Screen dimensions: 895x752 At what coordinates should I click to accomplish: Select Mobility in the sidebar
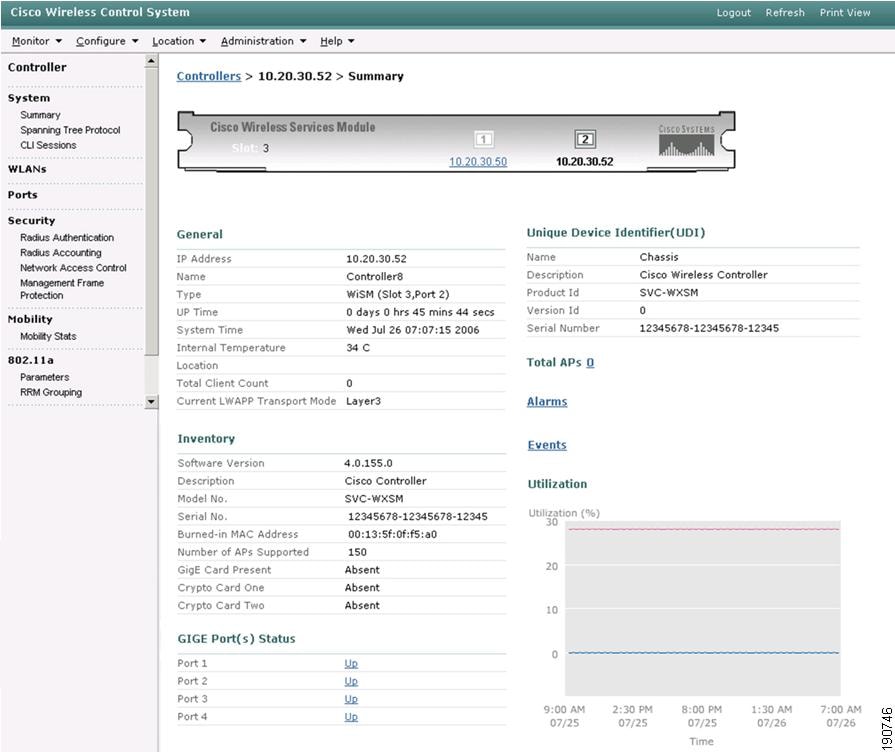pyautogui.click(x=30, y=319)
